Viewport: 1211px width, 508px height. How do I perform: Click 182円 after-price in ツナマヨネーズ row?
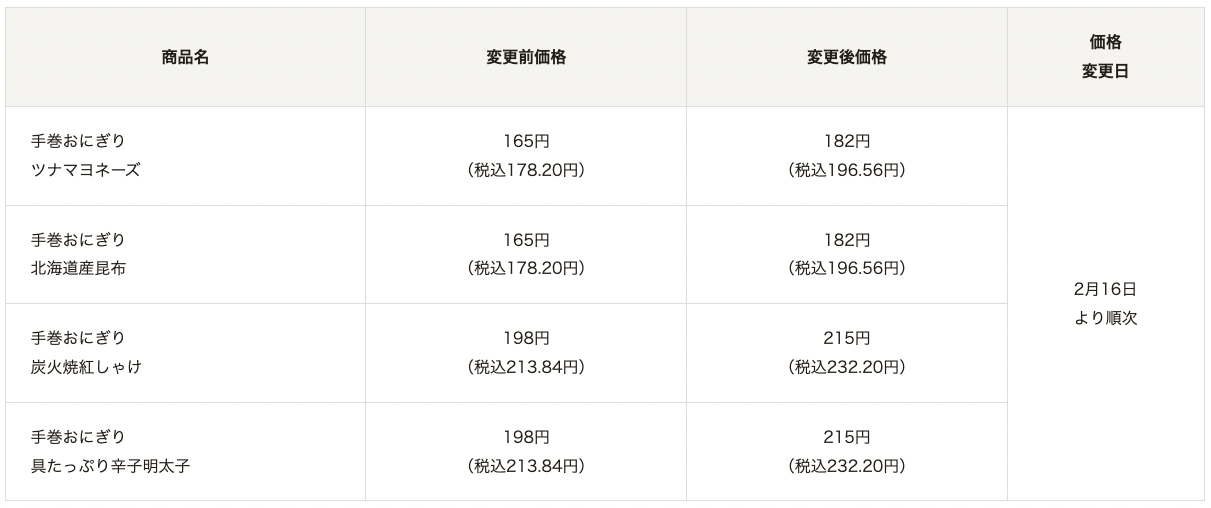(x=847, y=141)
